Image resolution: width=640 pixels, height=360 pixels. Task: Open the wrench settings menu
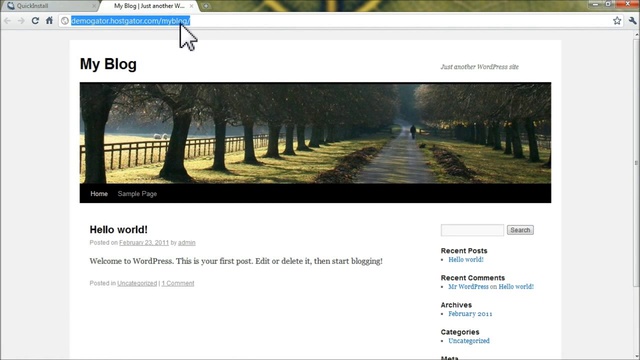click(x=632, y=20)
